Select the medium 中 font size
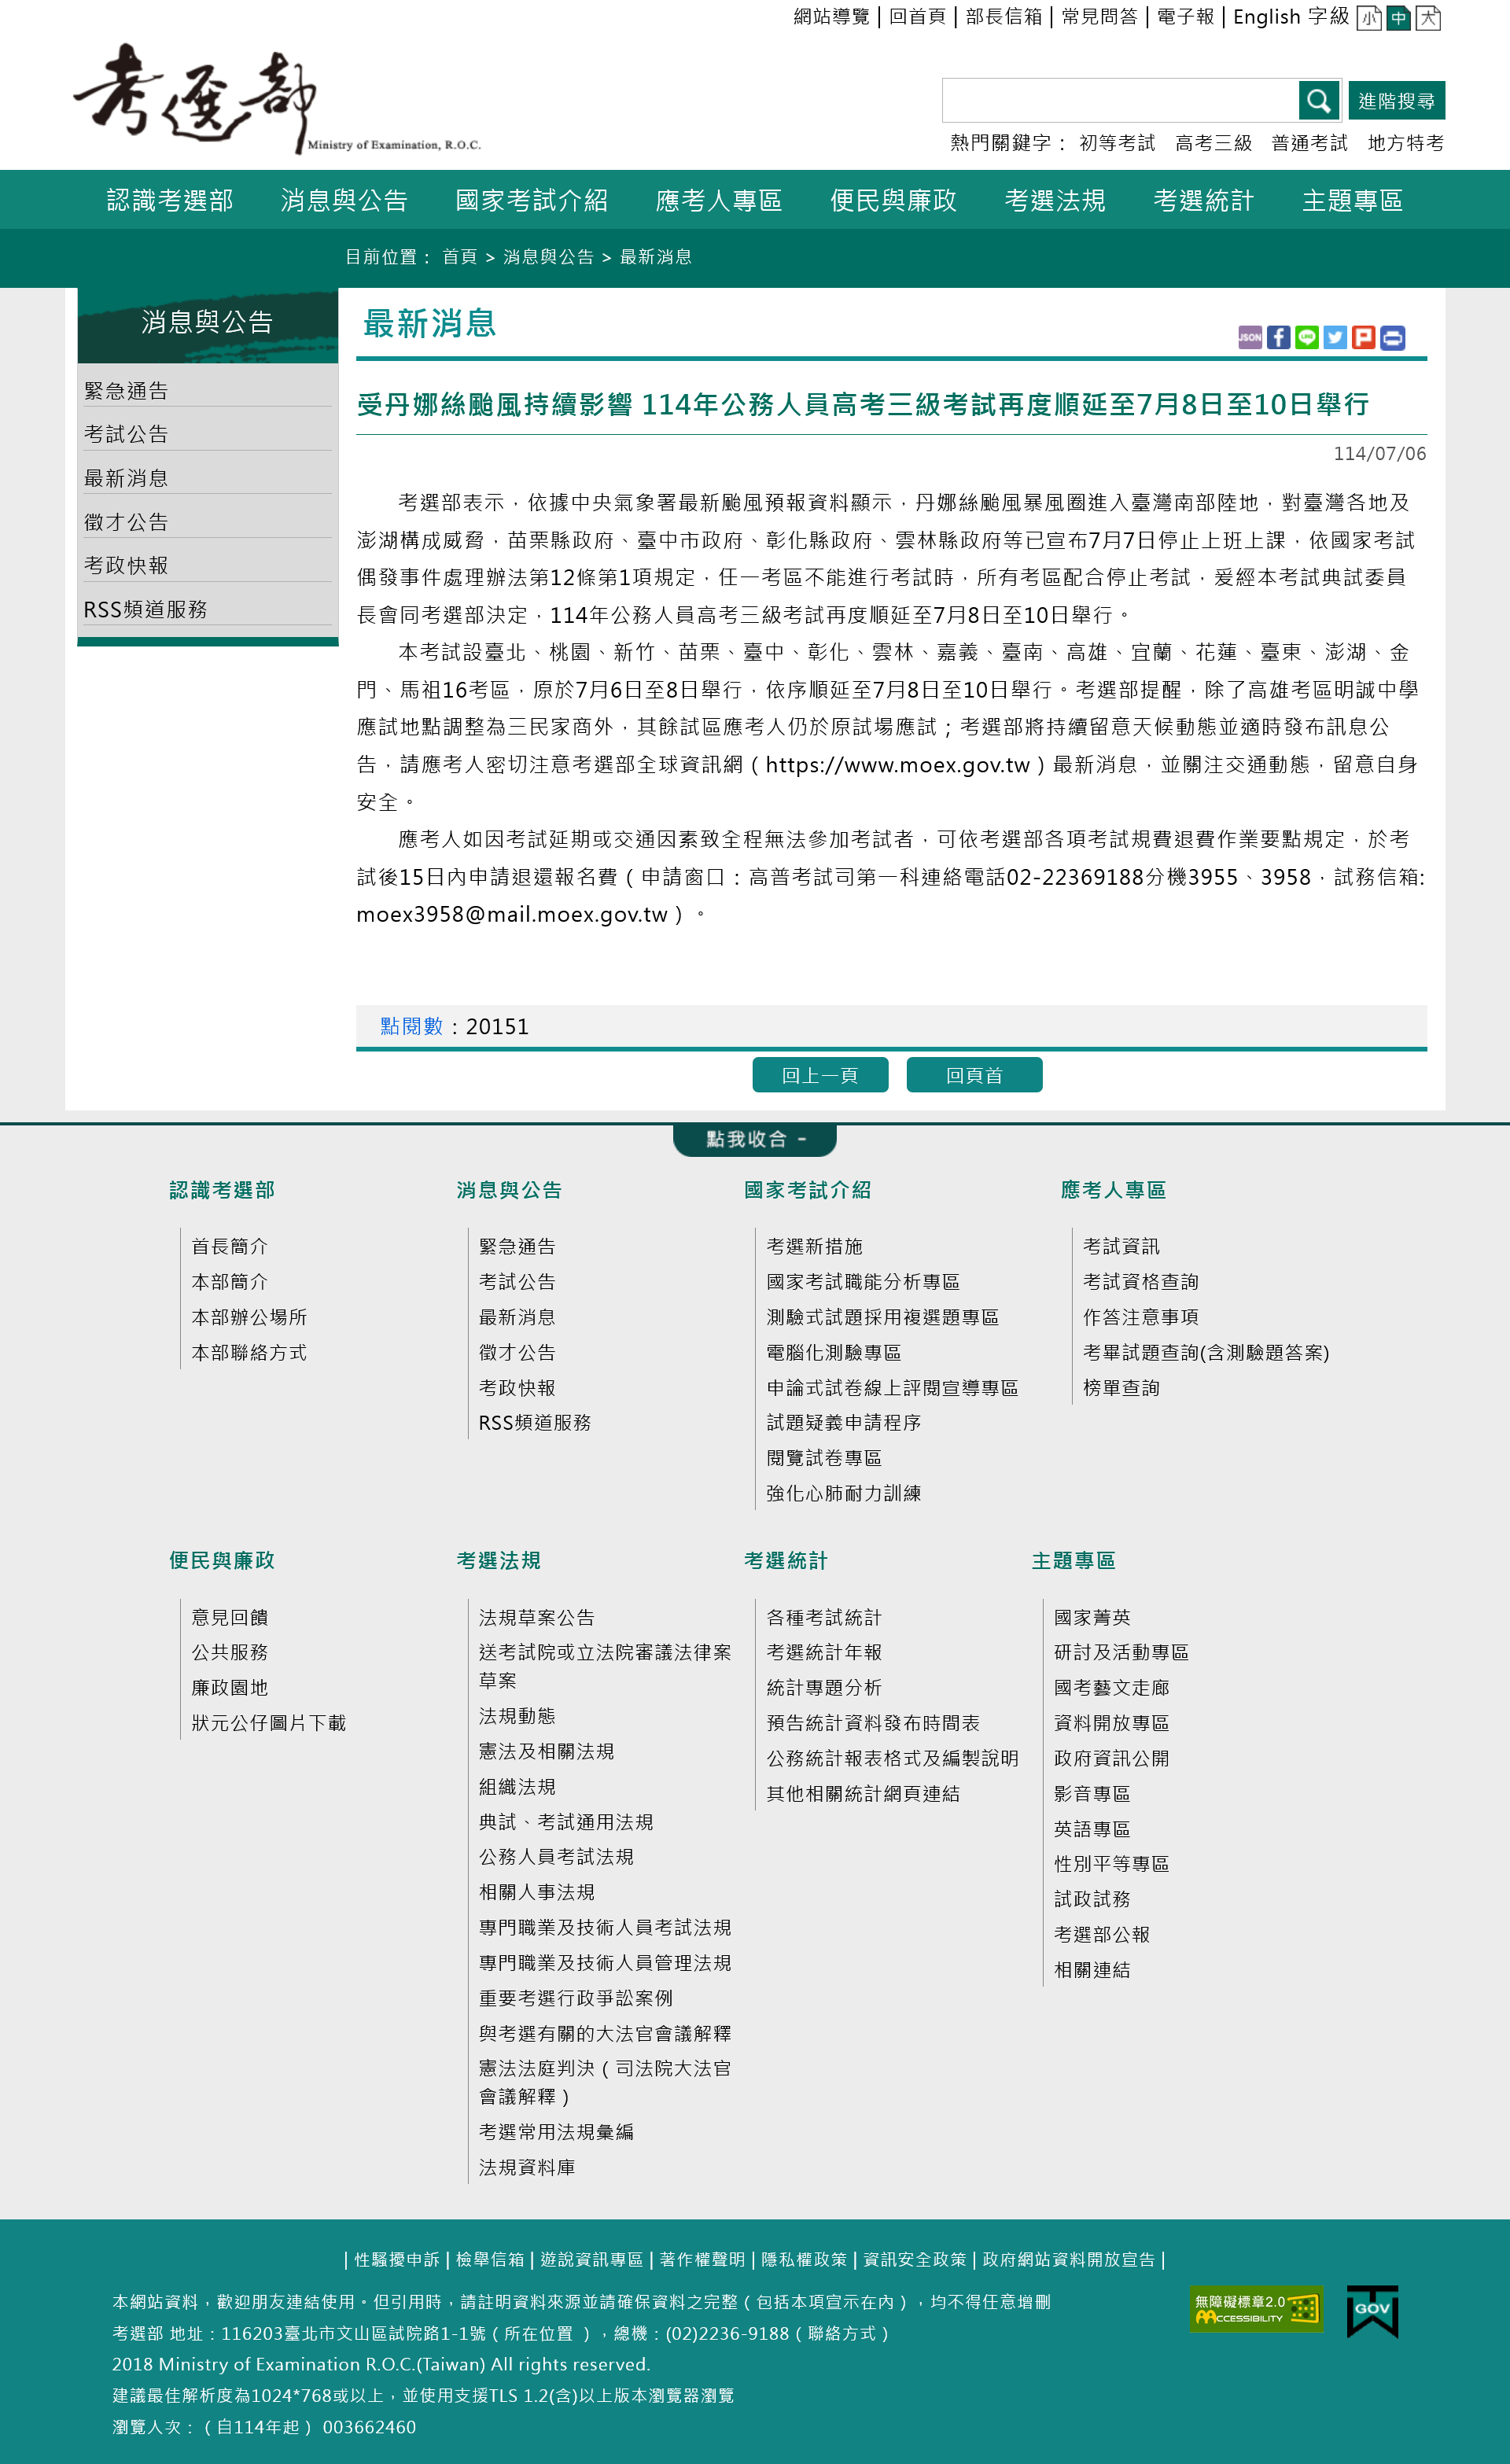Image resolution: width=1510 pixels, height=2464 pixels. coord(1400,18)
